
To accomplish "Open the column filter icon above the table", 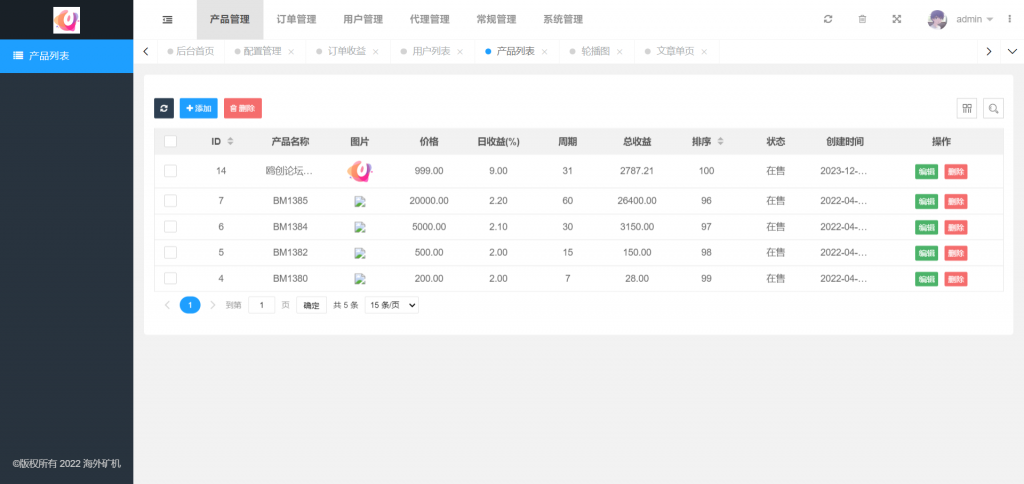I will click(967, 108).
